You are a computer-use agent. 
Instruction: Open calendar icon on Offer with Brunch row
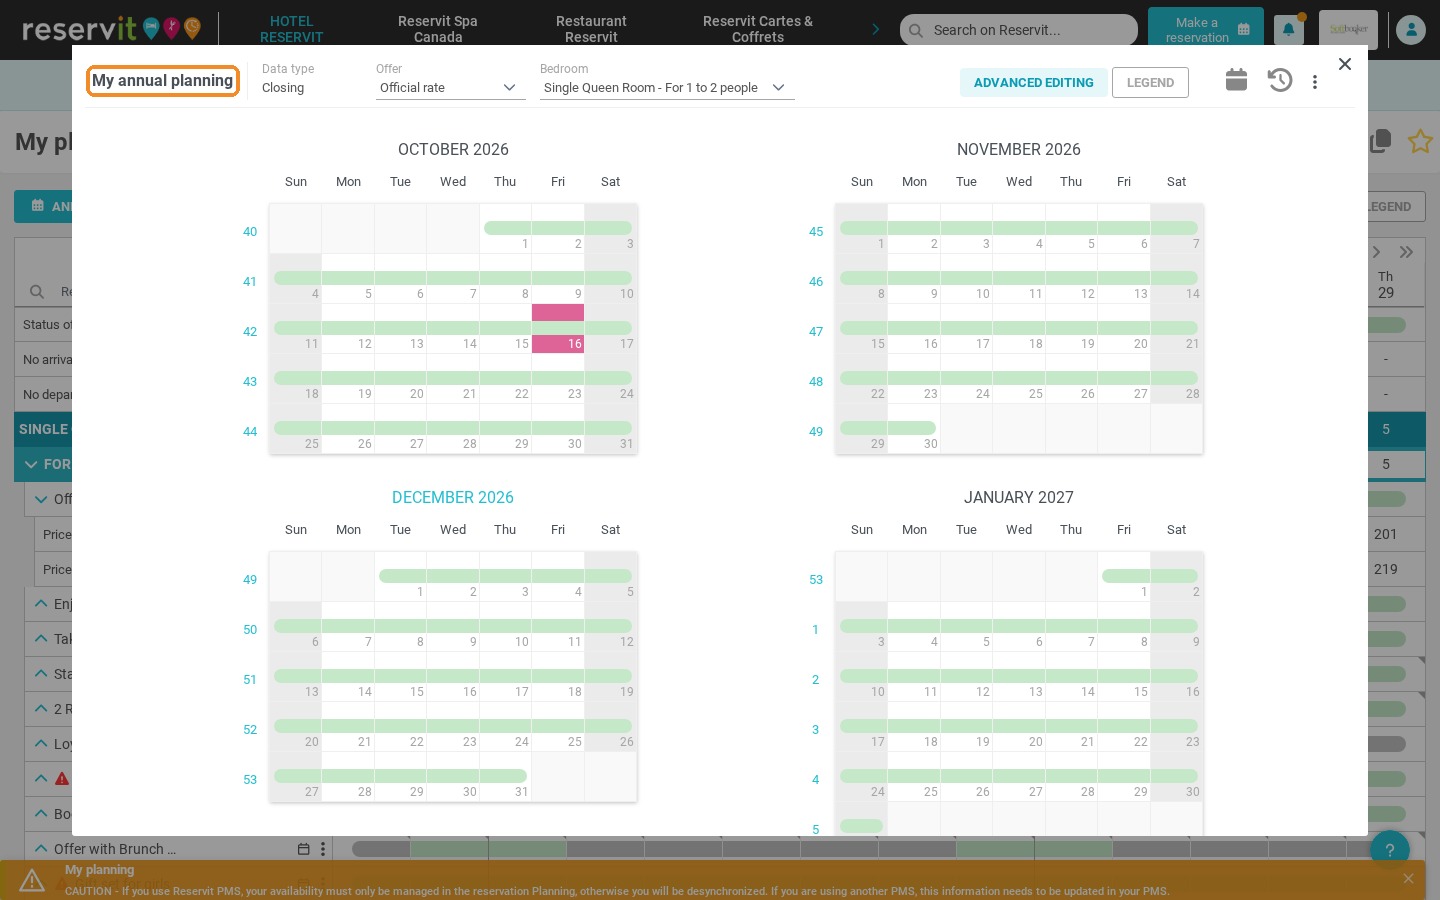[304, 849]
